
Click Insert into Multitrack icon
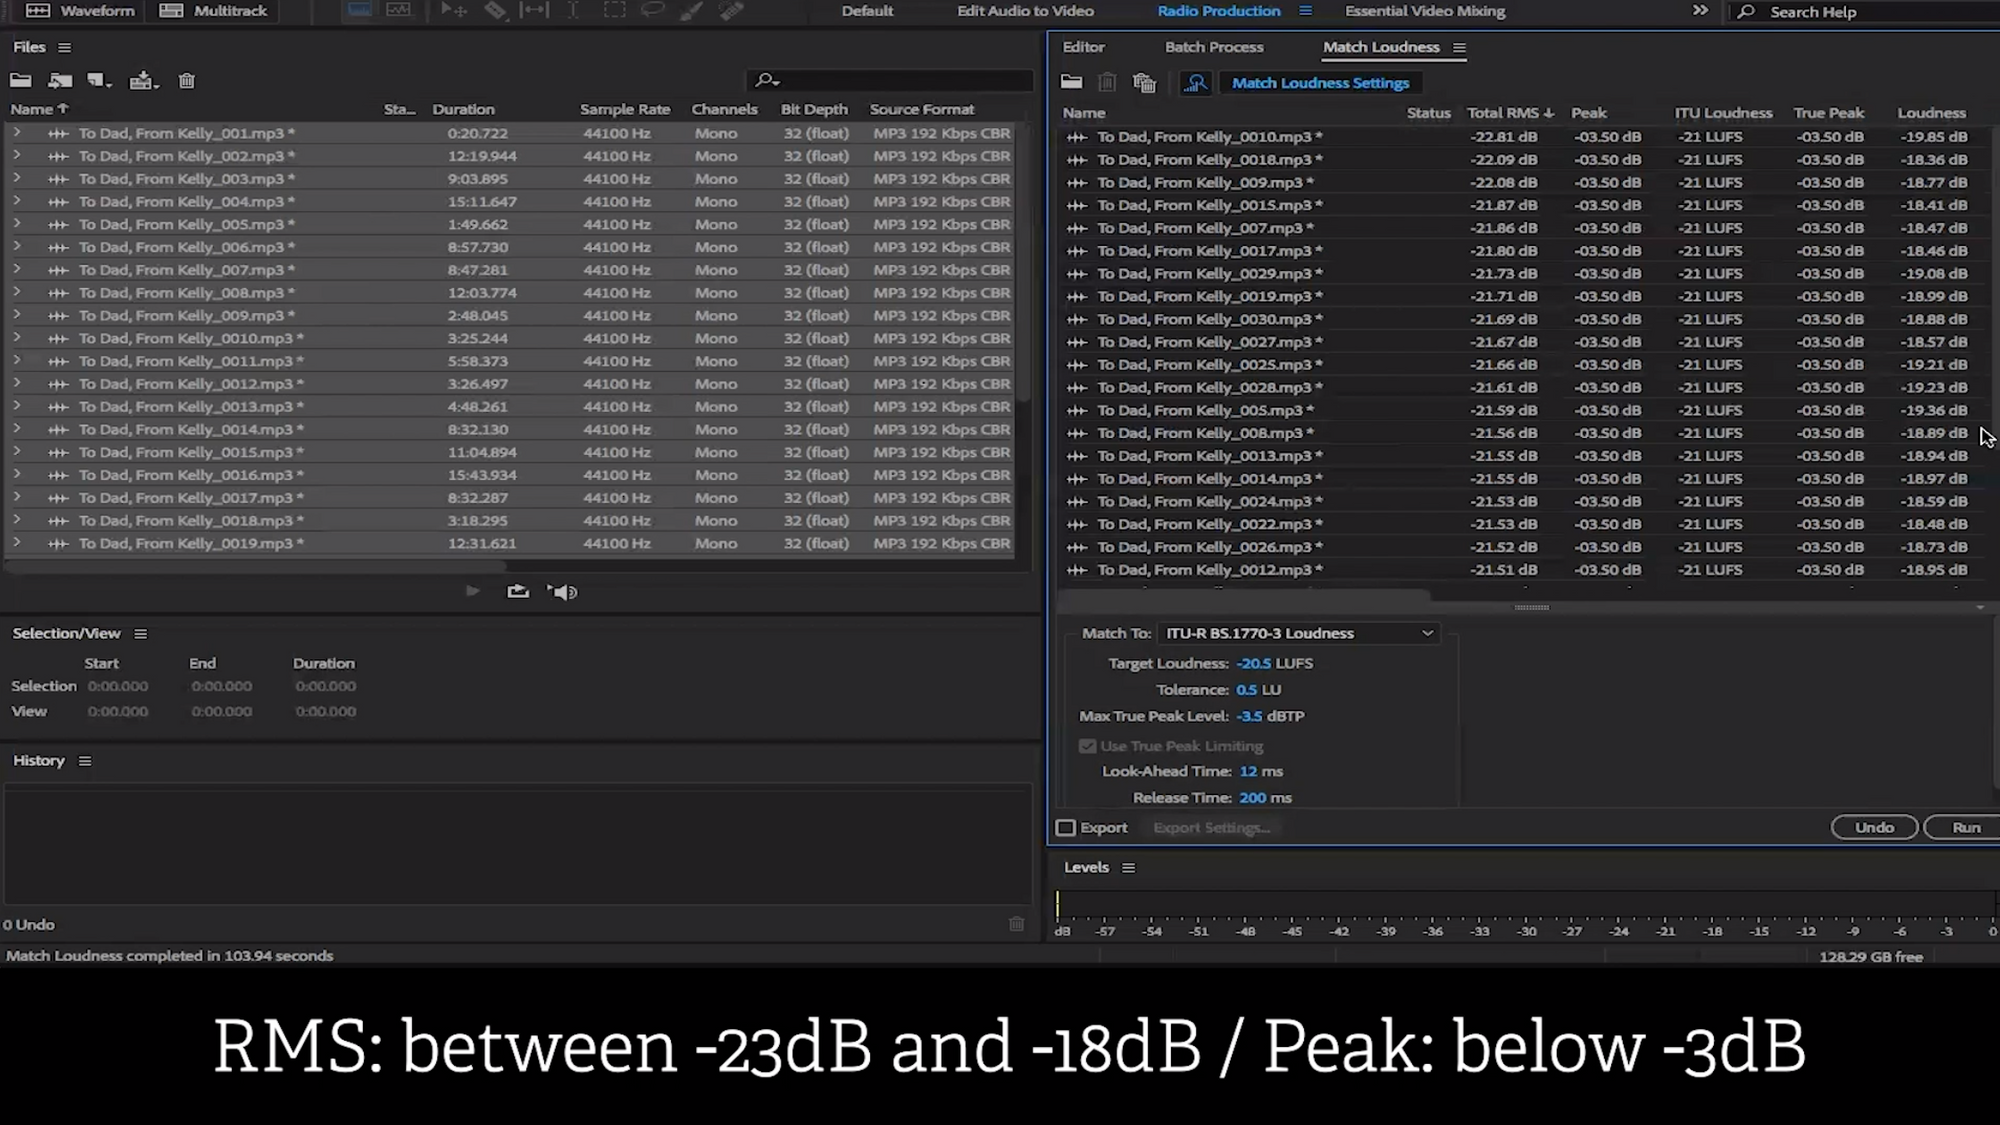click(144, 81)
